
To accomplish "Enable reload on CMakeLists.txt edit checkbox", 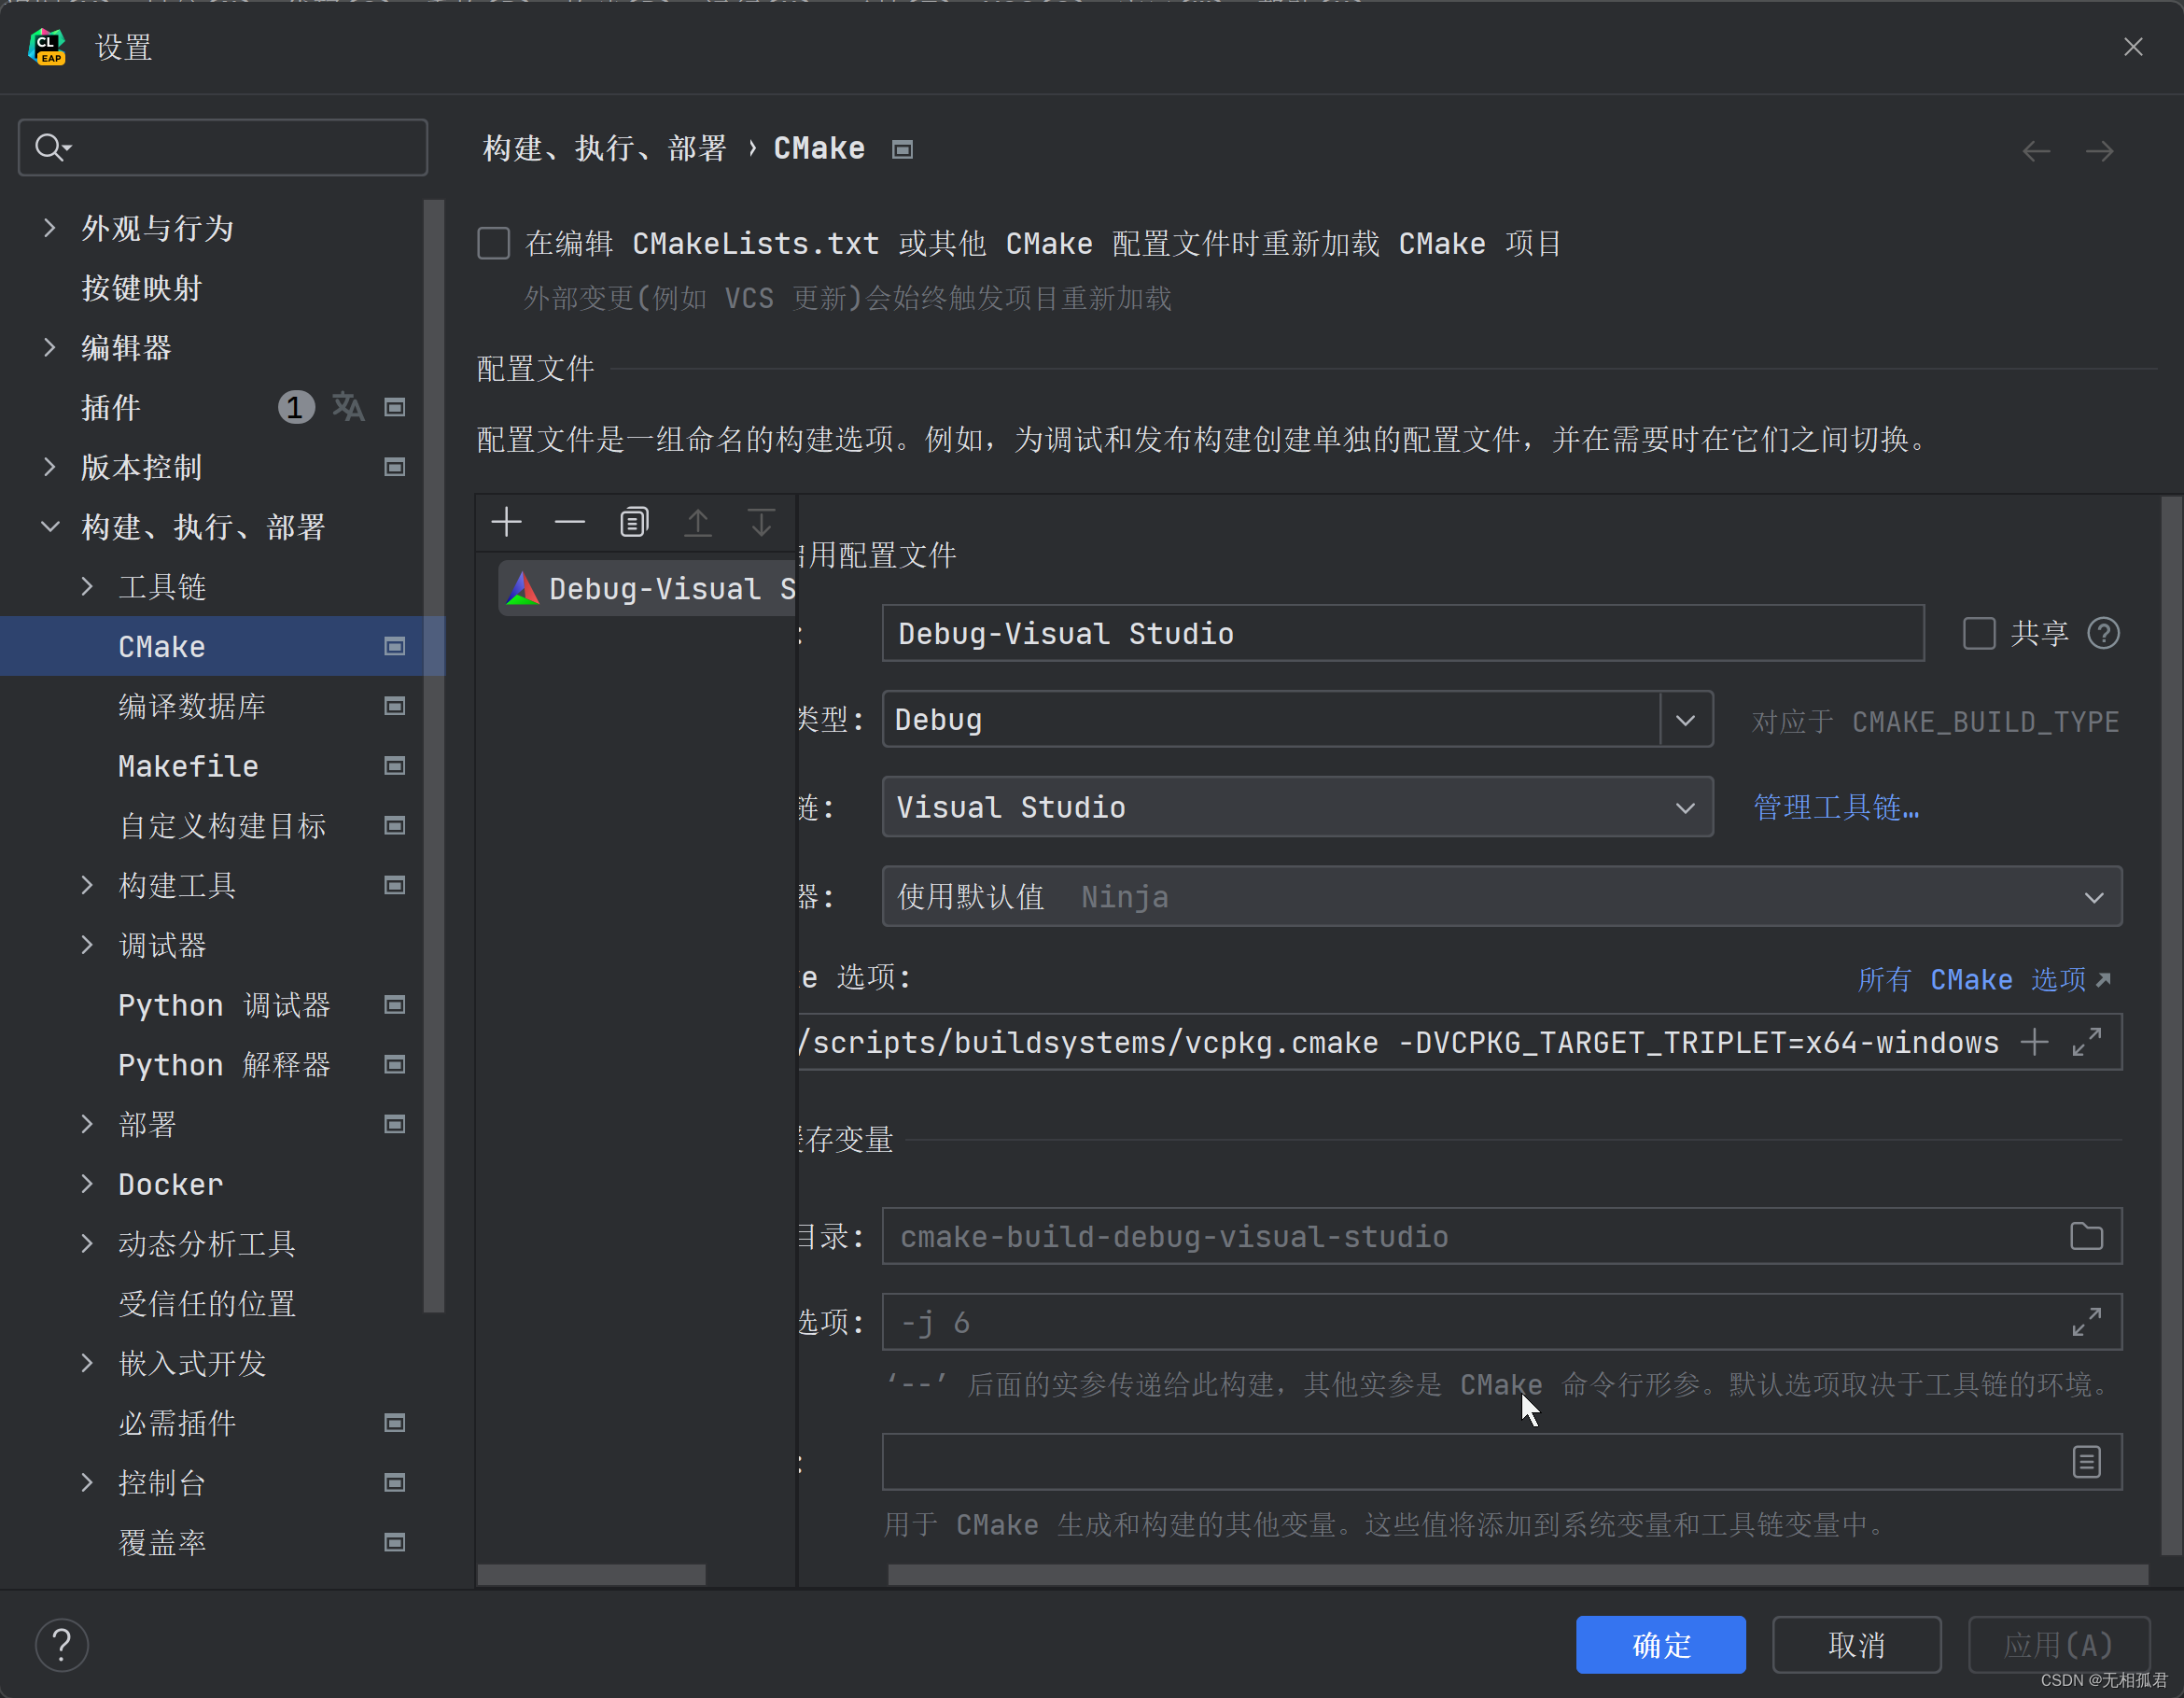I will click(494, 243).
